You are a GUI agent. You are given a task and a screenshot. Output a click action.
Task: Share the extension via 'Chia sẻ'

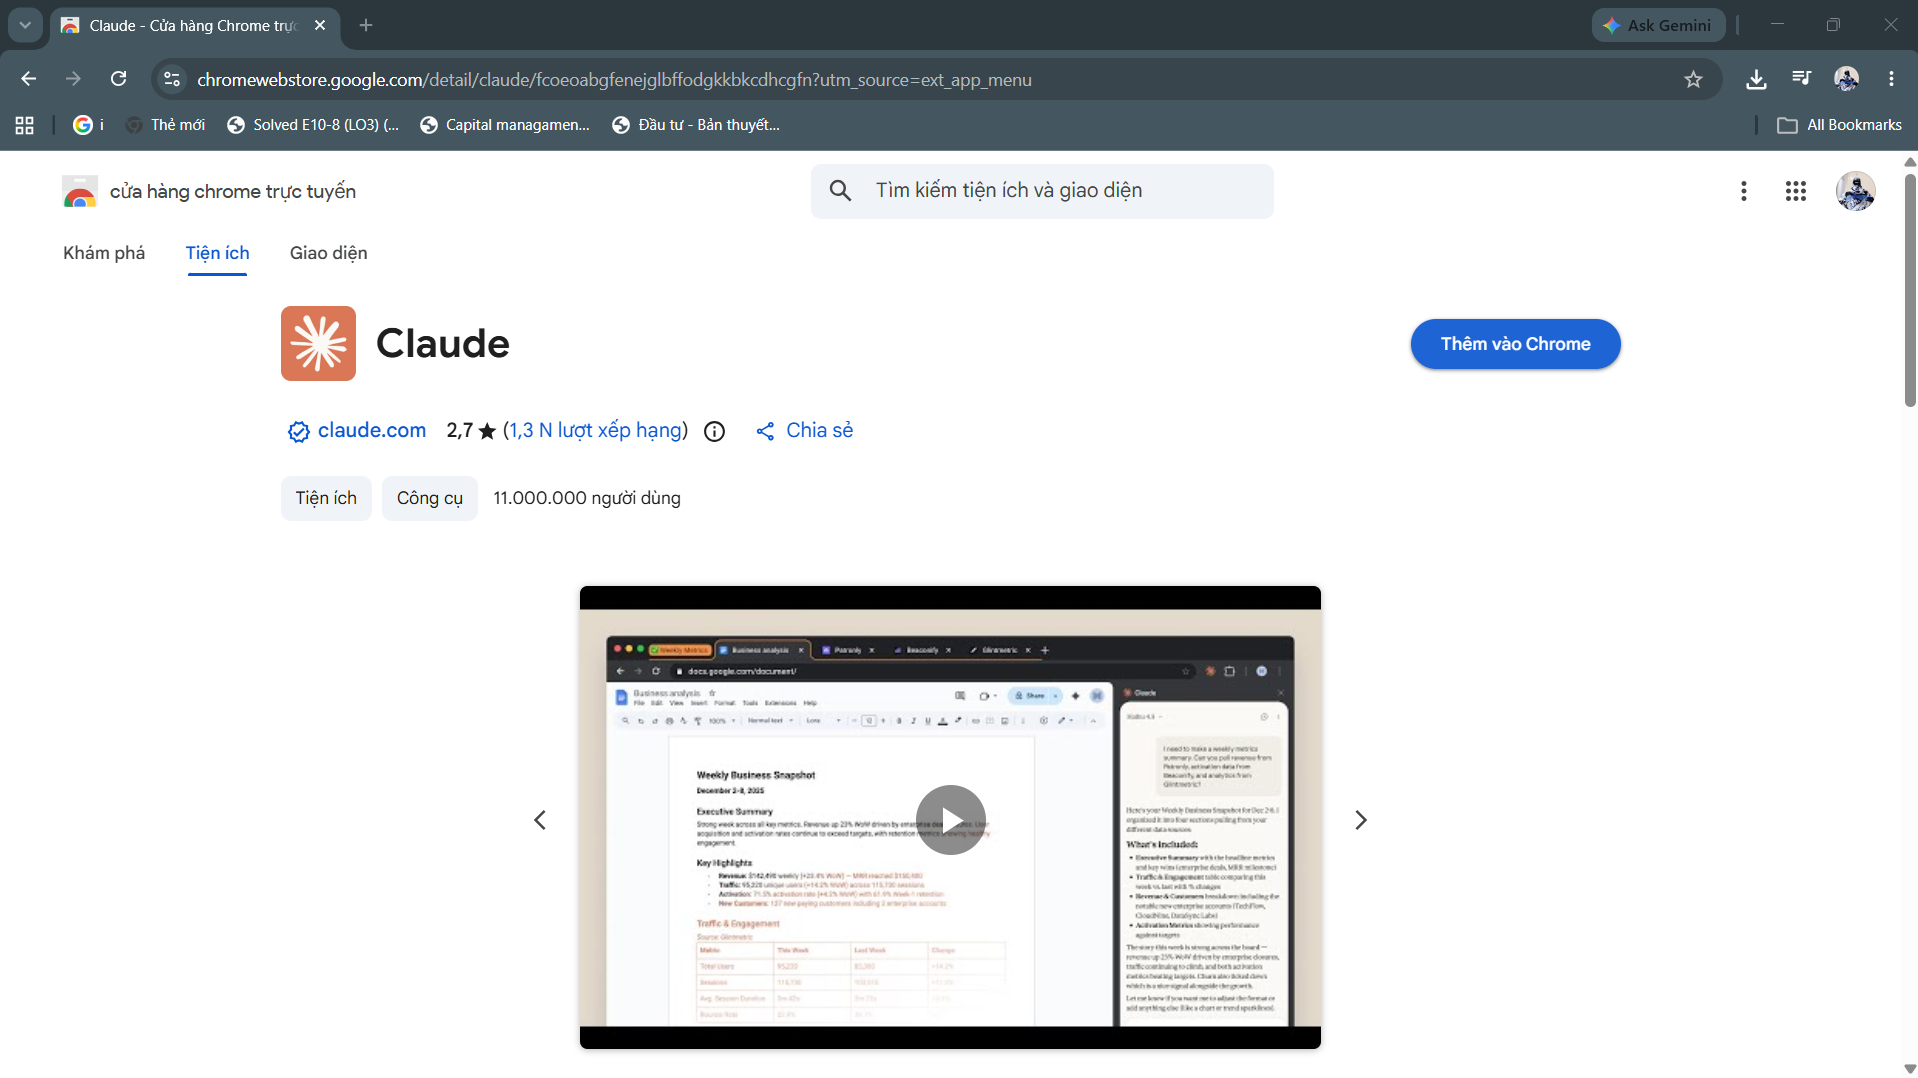[805, 430]
